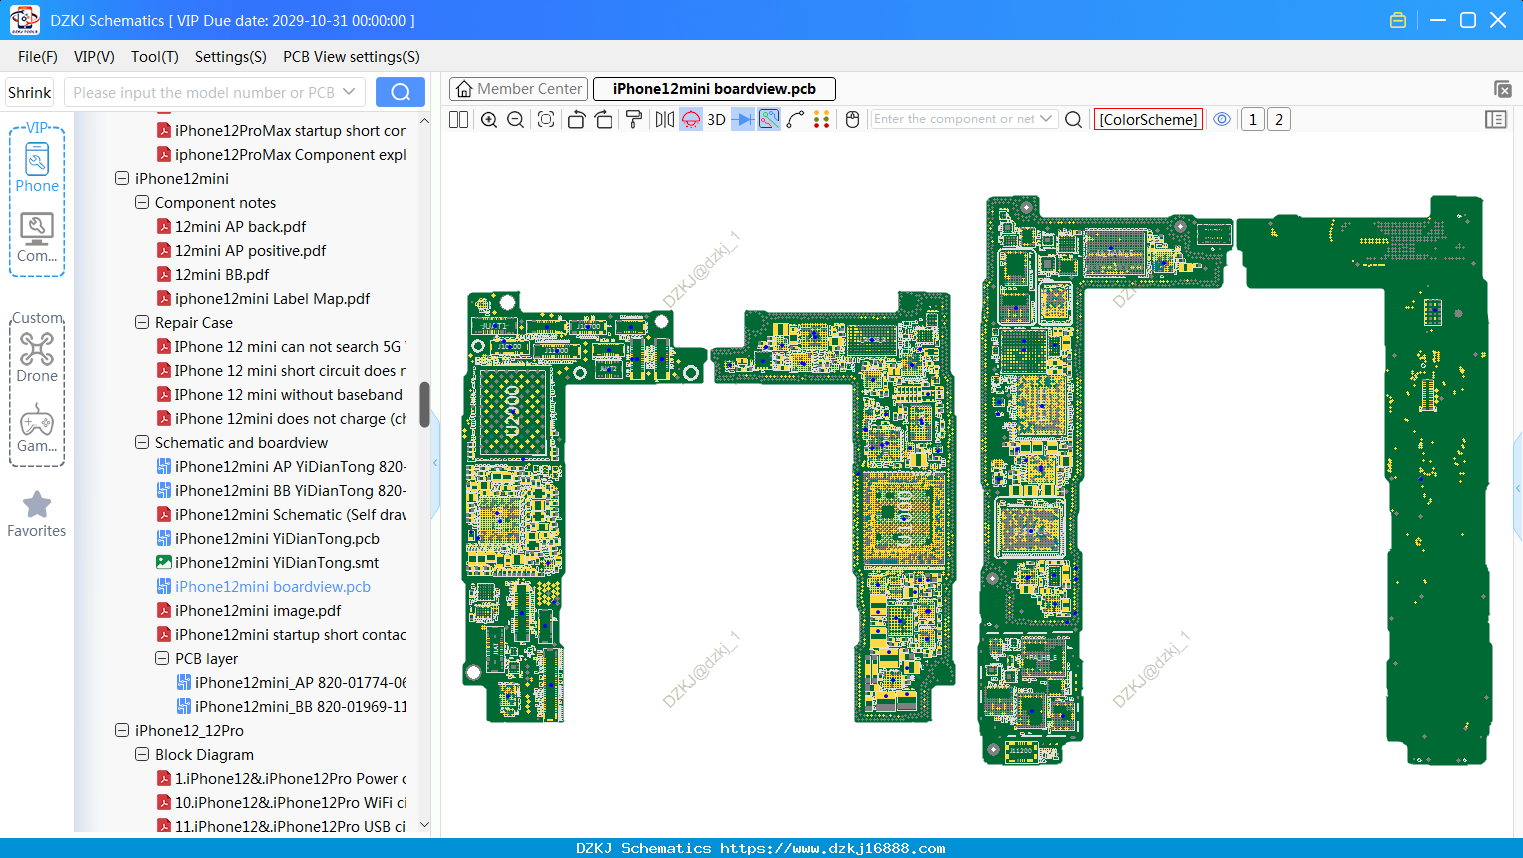Click the tree scroll-down arrow
This screenshot has width=1523, height=858.
click(424, 825)
